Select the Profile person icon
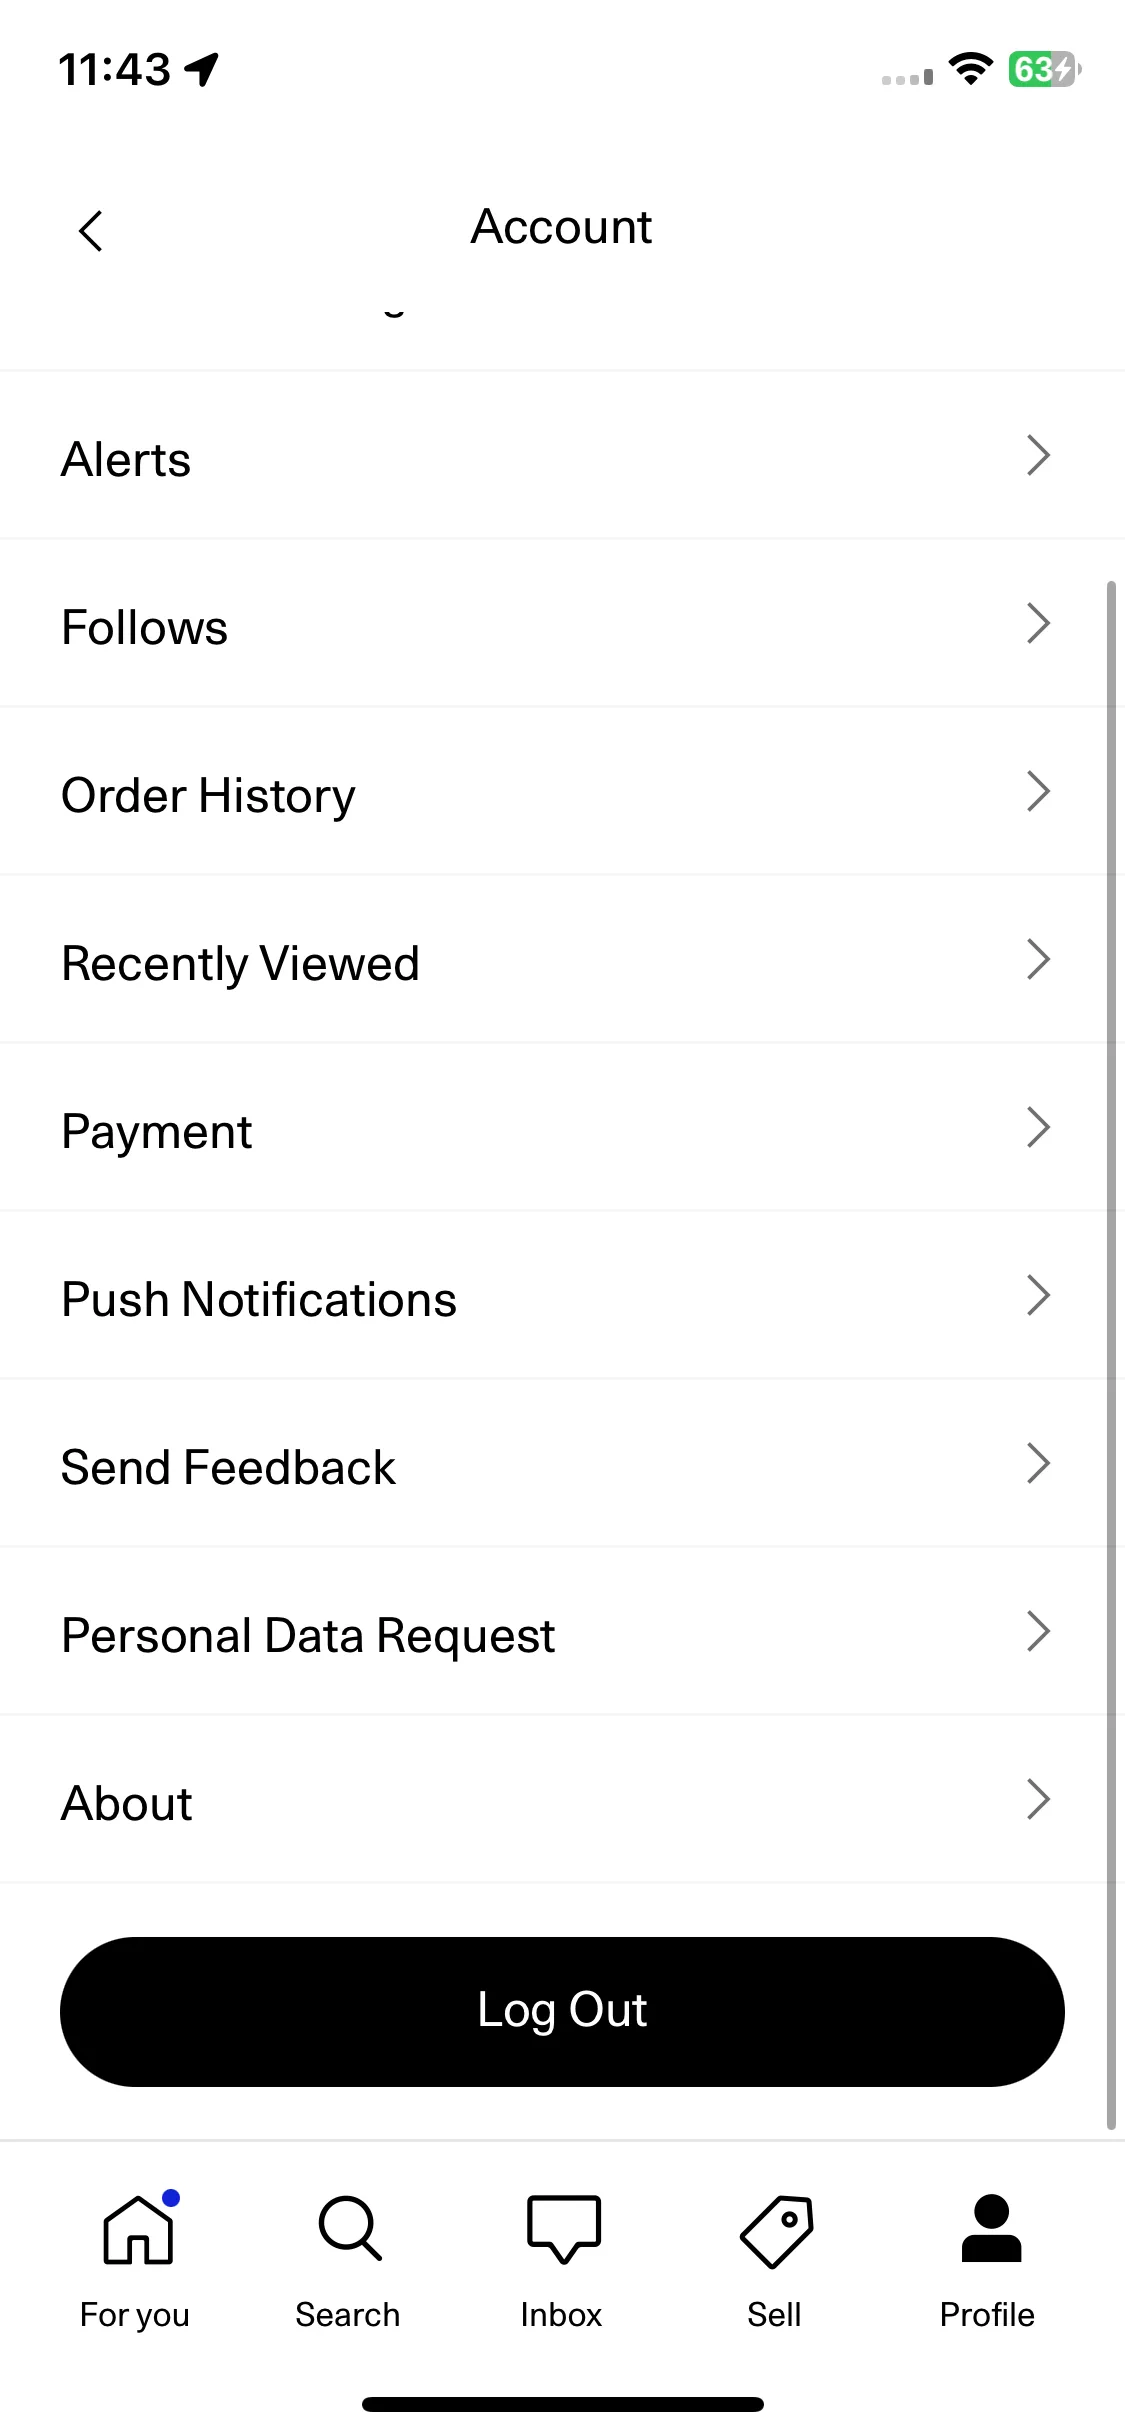The width and height of the screenshot is (1125, 2436). point(991,2228)
